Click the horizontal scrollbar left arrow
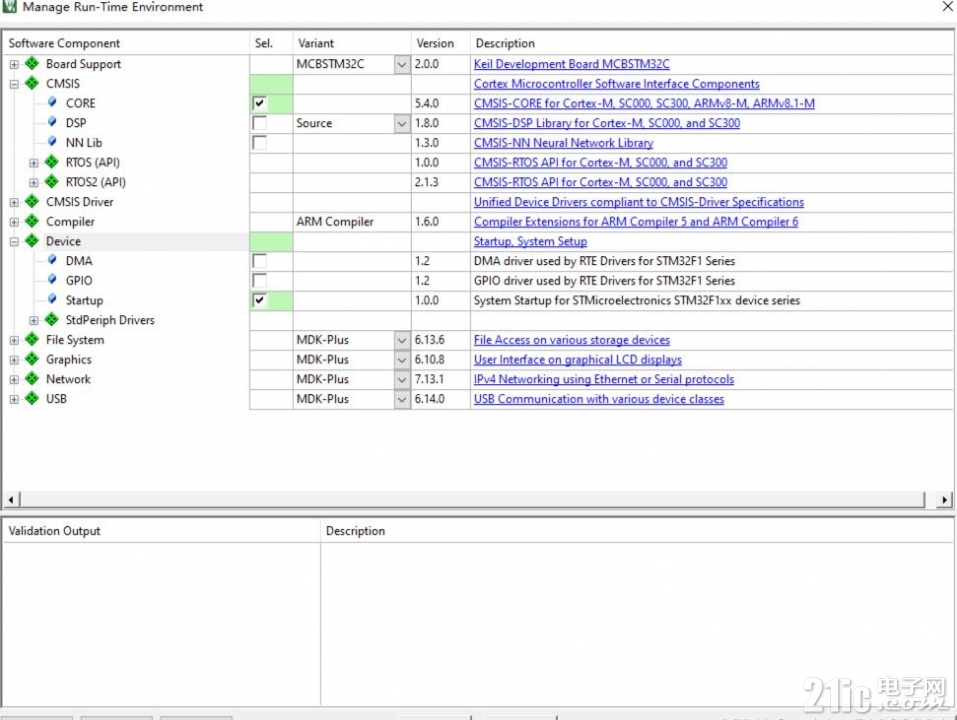This screenshot has width=957, height=720. [x=11, y=500]
